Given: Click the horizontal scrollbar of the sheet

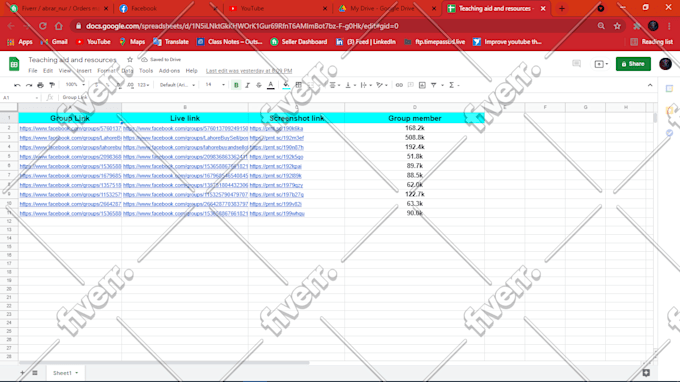Looking at the screenshot, I should (x=164, y=362).
